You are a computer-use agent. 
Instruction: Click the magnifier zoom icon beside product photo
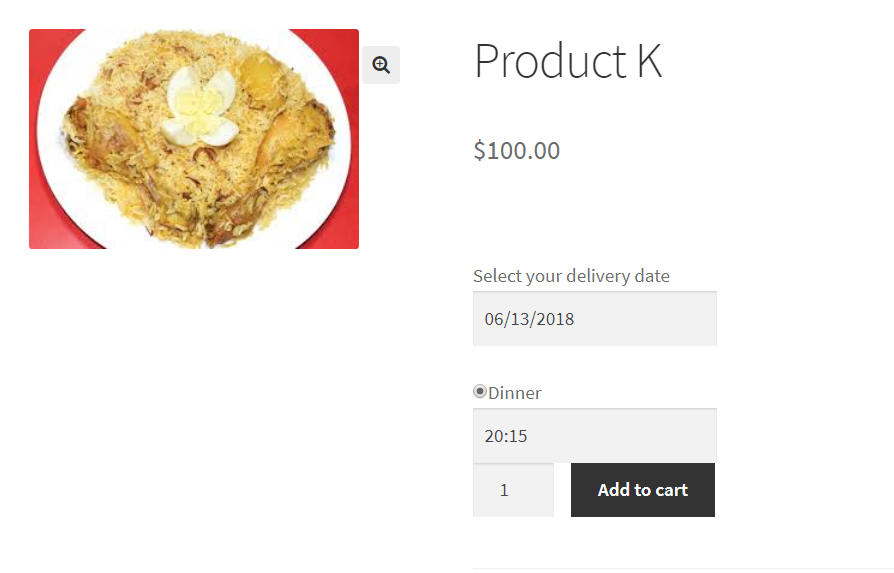pyautogui.click(x=381, y=65)
